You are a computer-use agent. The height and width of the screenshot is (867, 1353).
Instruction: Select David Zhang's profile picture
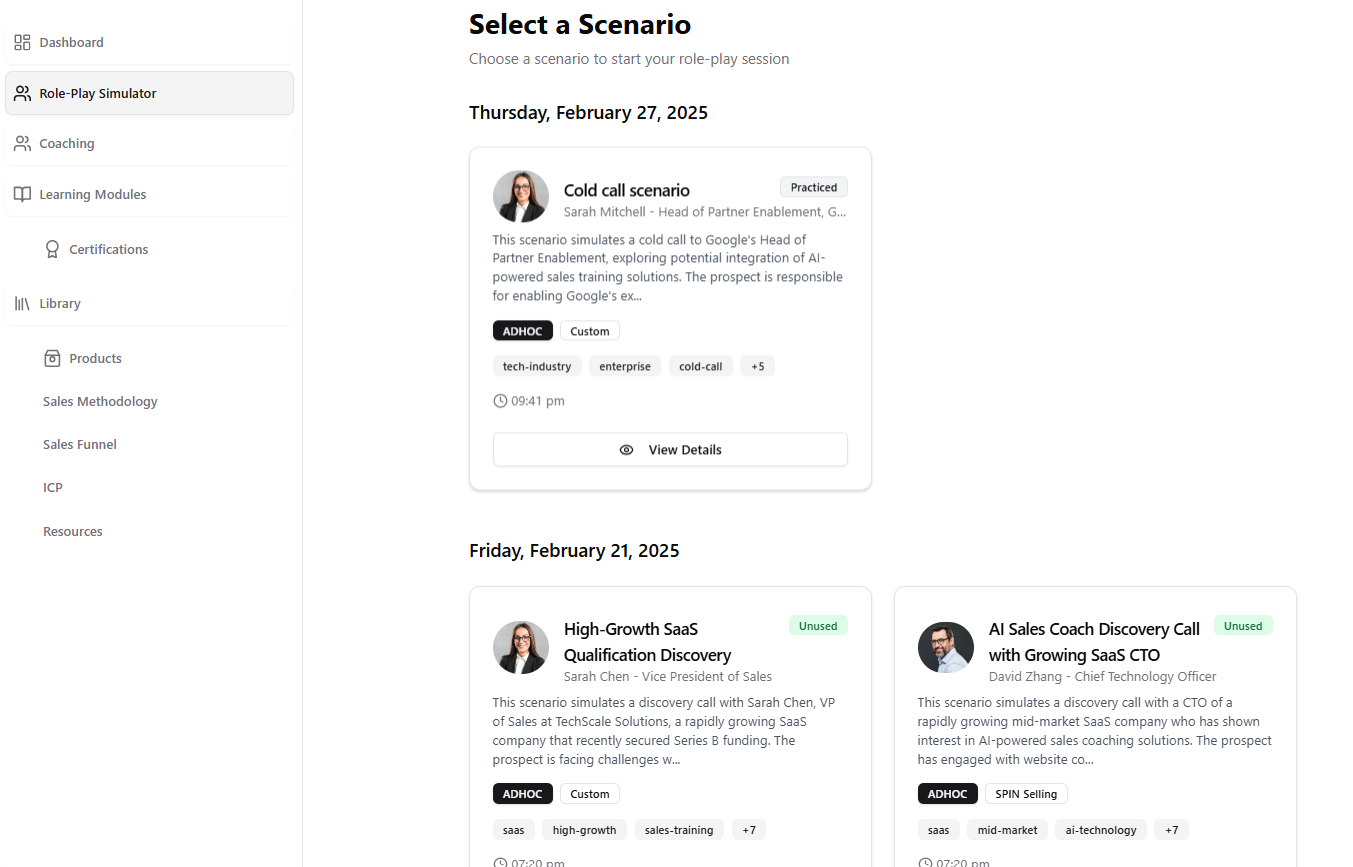946,647
